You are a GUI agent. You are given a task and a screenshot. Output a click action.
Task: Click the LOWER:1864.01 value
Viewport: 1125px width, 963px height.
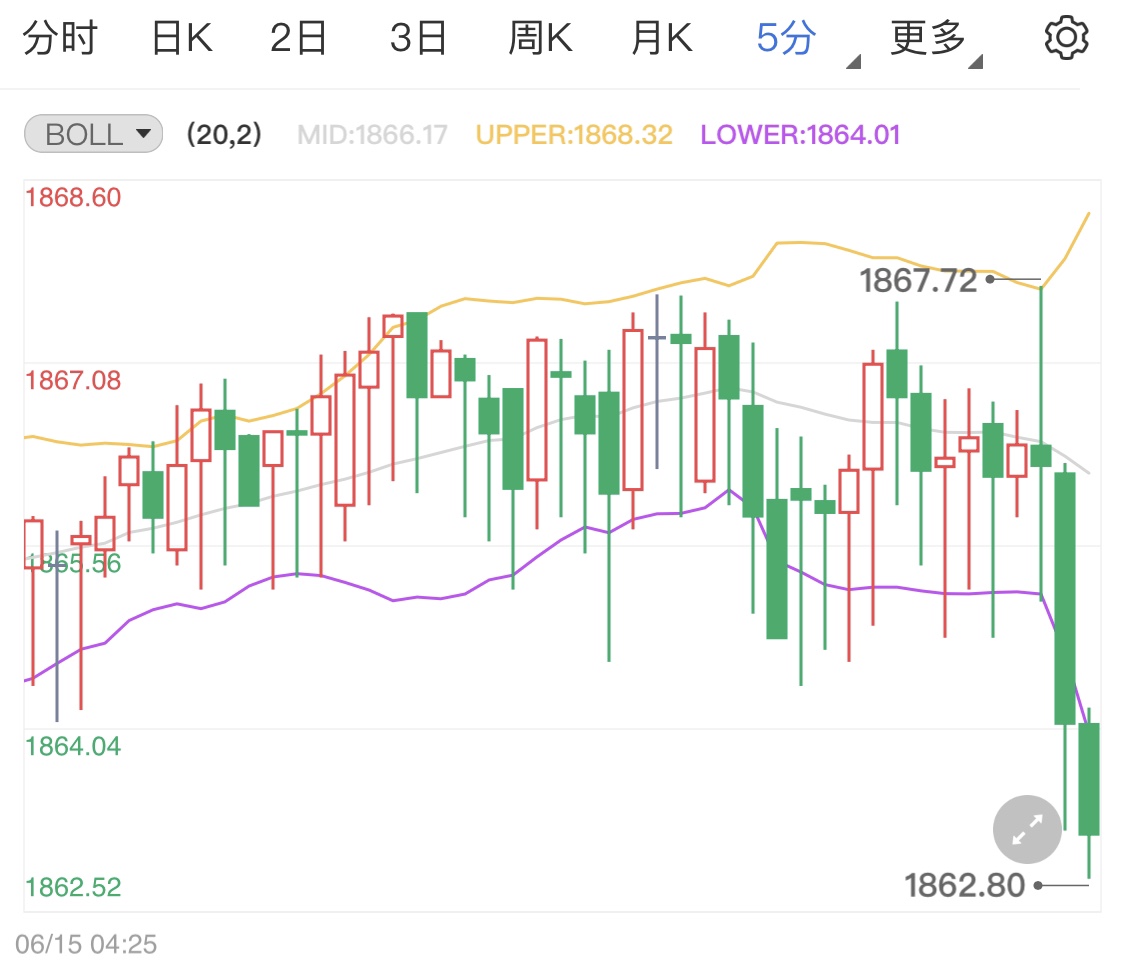(x=800, y=135)
